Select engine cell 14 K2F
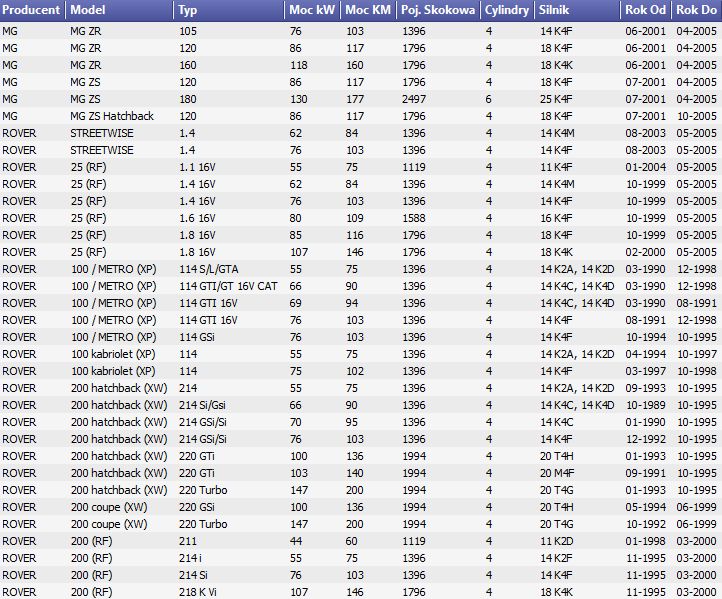Image resolution: width=722 pixels, height=599 pixels. 556,558
